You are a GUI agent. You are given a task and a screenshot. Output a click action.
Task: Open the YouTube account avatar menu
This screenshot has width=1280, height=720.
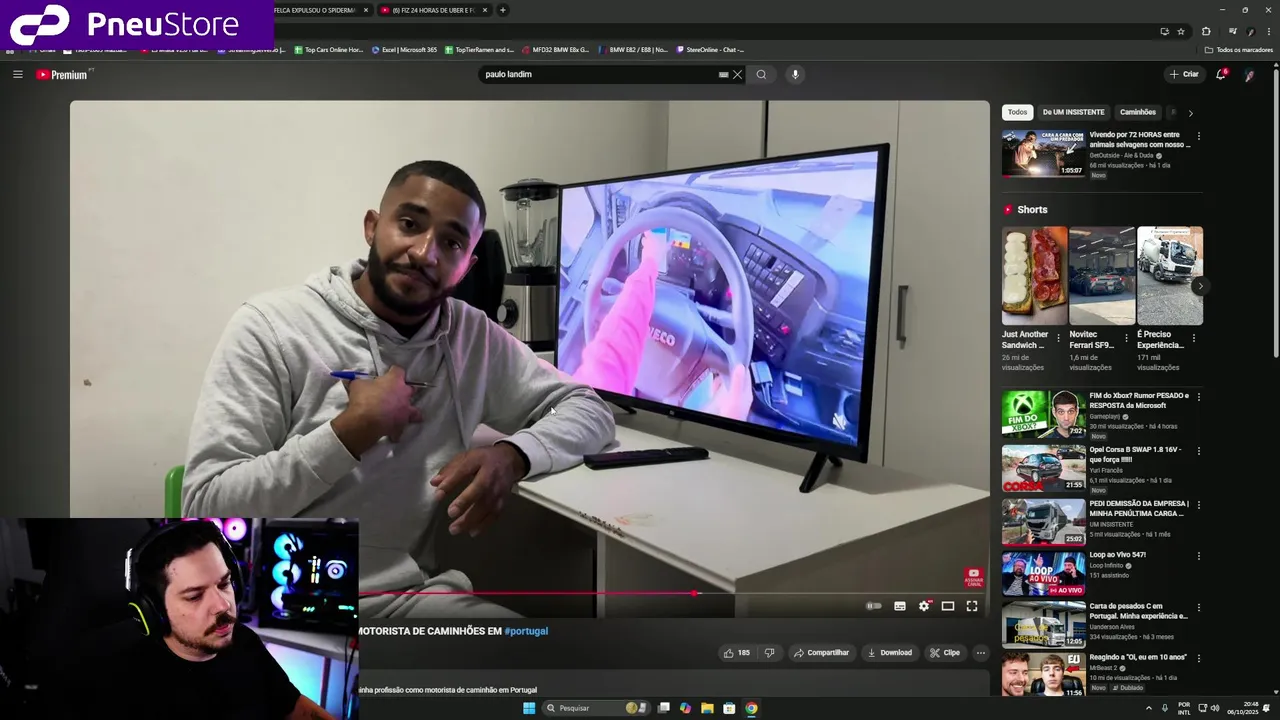(1249, 75)
